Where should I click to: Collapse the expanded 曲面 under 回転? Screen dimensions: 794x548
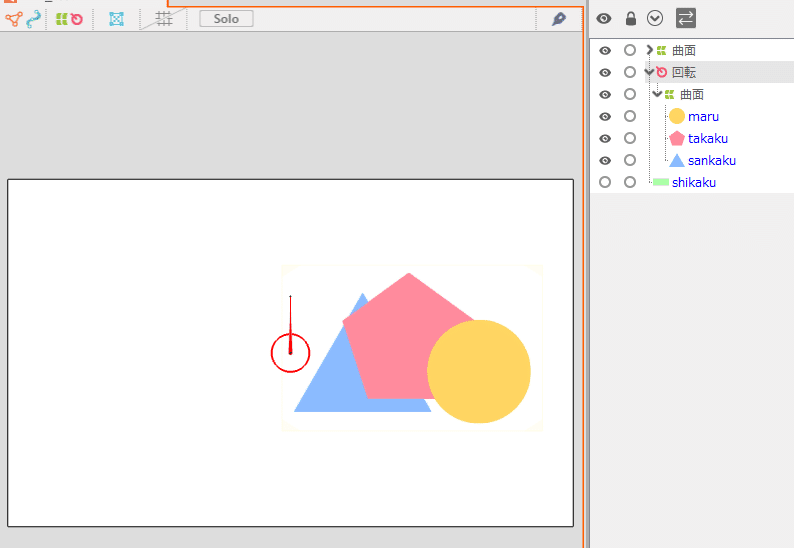[657, 94]
